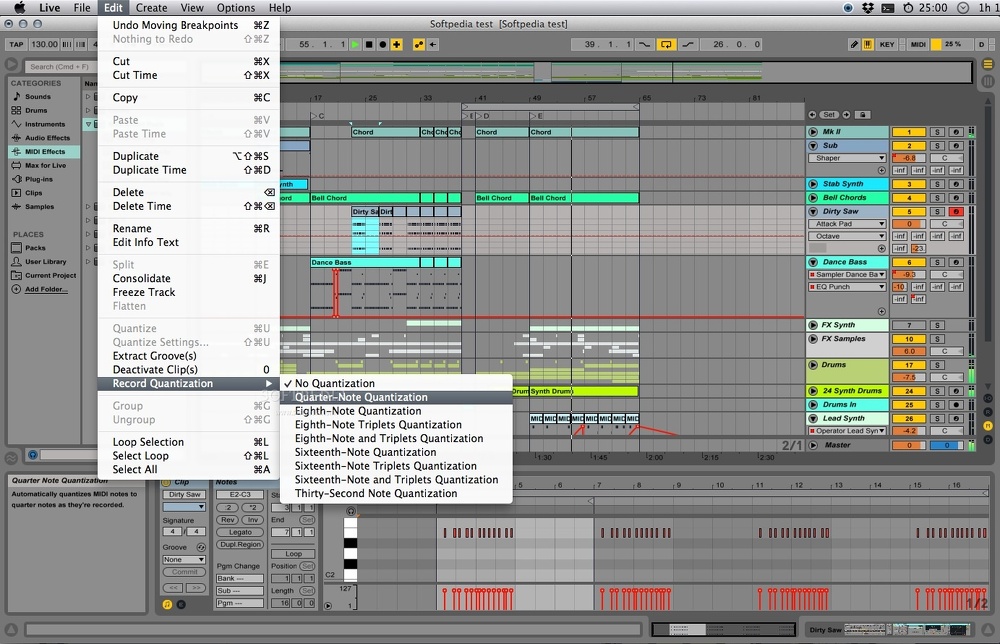Viewport: 1000px width, 644px height.
Task: Solo the Bell Chords track
Action: click(x=937, y=198)
